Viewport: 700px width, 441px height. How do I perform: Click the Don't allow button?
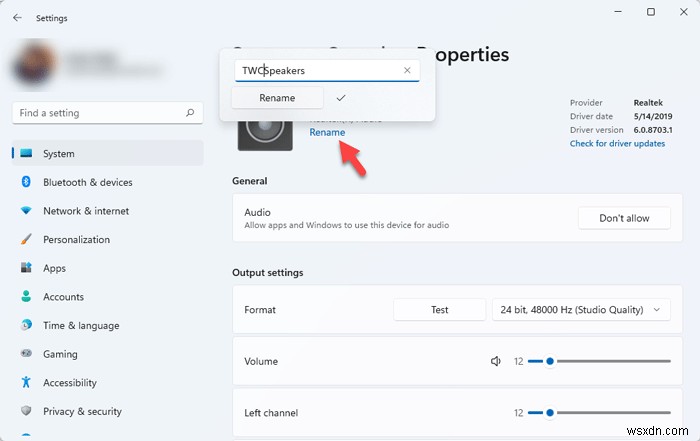[624, 218]
